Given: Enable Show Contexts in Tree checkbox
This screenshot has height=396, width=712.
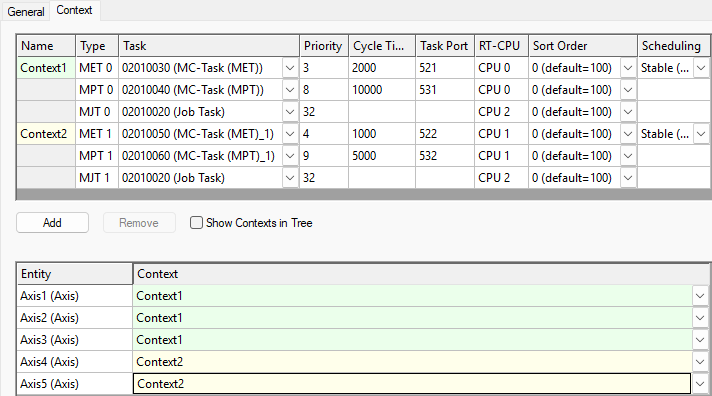Looking at the screenshot, I should (x=196, y=223).
